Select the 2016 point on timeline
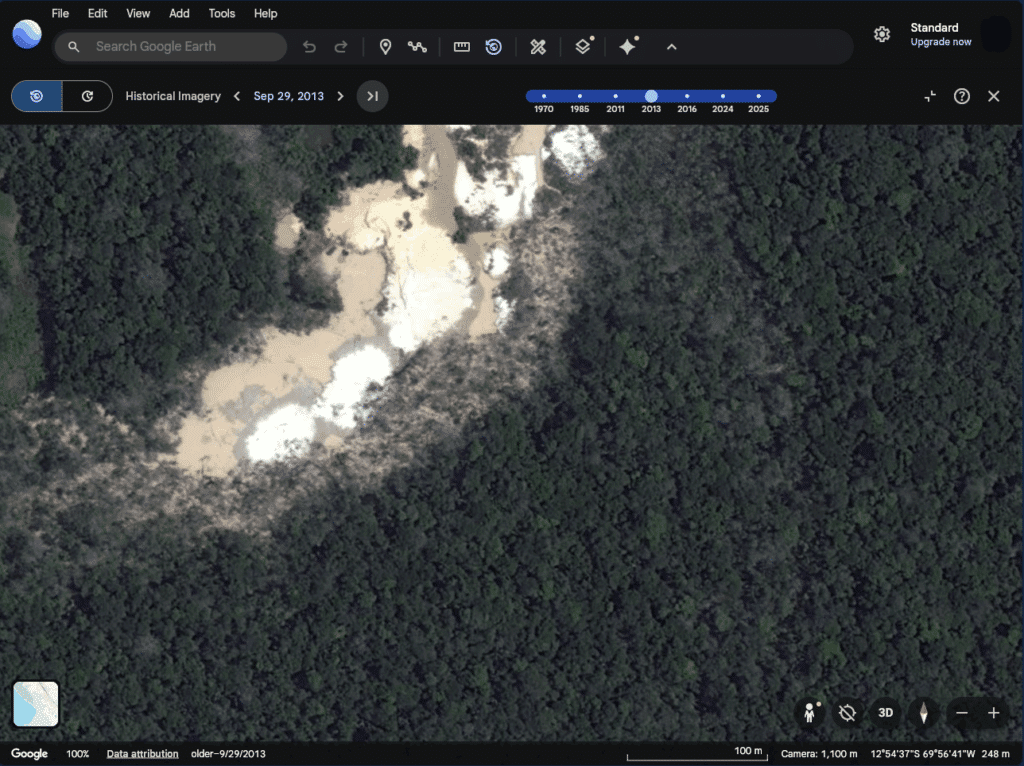The height and width of the screenshot is (766, 1024). pyautogui.click(x=687, y=97)
